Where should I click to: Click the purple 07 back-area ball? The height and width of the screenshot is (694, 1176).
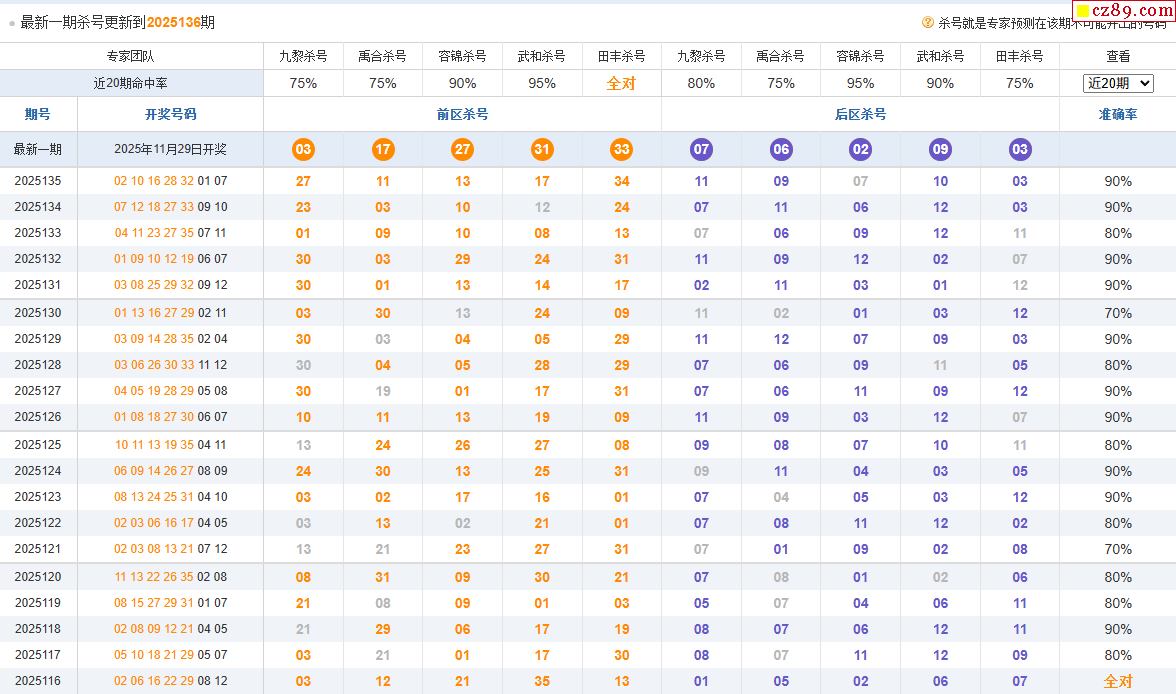[701, 150]
